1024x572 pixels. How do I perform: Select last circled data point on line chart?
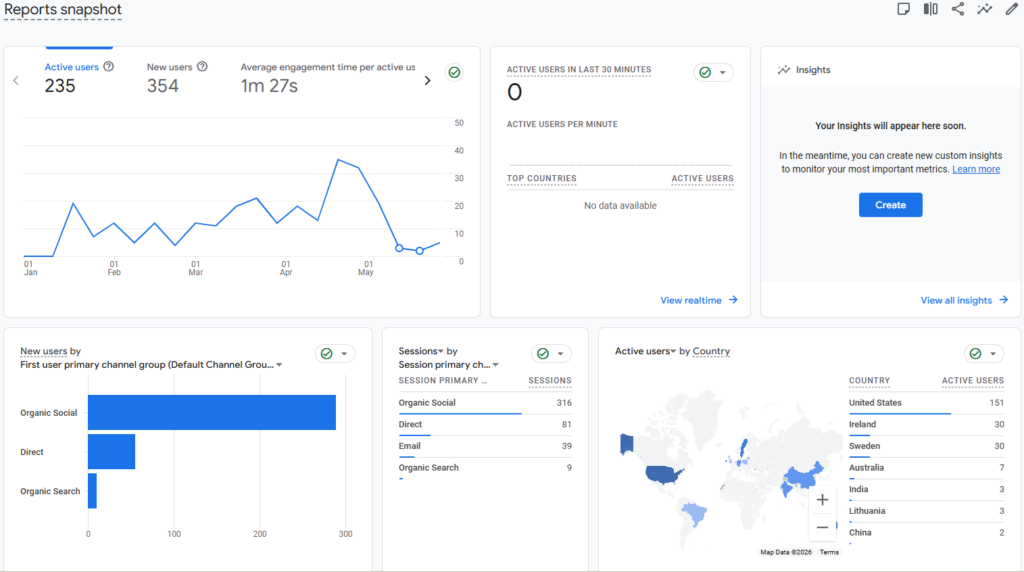(419, 251)
